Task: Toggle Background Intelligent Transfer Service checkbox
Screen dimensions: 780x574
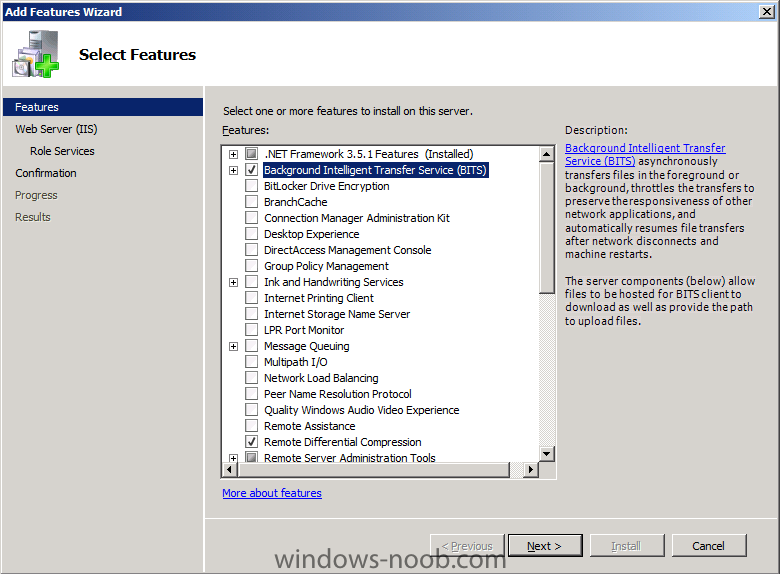Action: click(252, 170)
